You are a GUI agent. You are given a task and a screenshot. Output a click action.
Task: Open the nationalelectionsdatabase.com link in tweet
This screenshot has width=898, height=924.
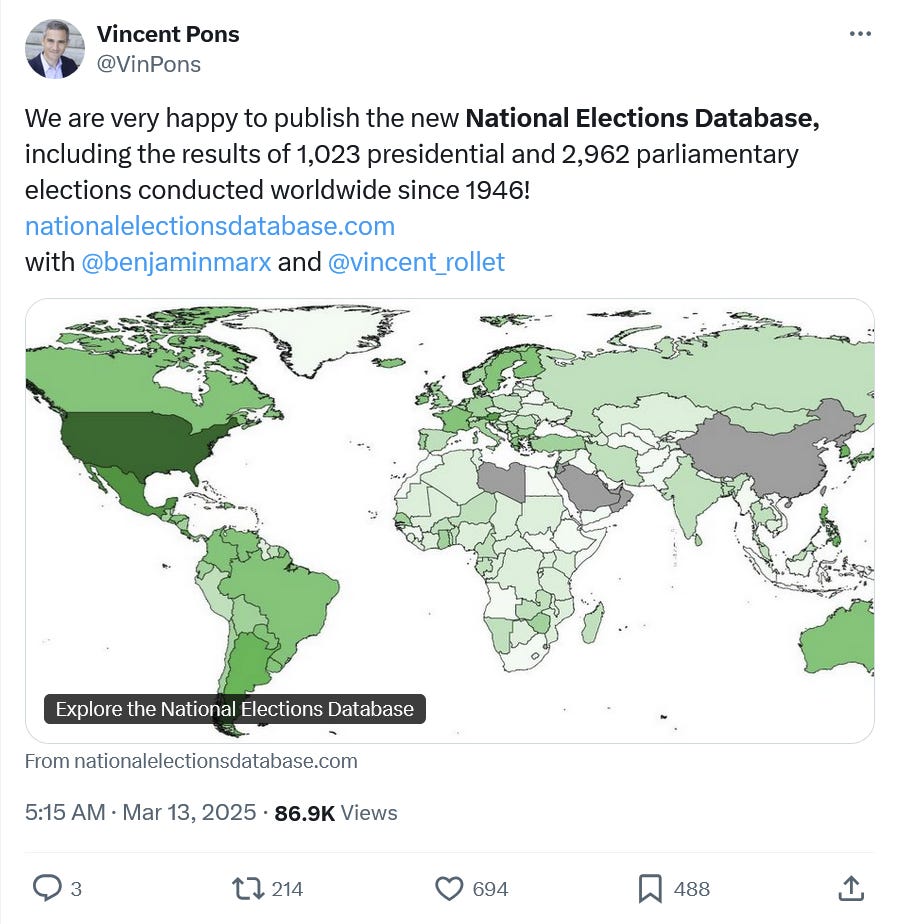210,226
